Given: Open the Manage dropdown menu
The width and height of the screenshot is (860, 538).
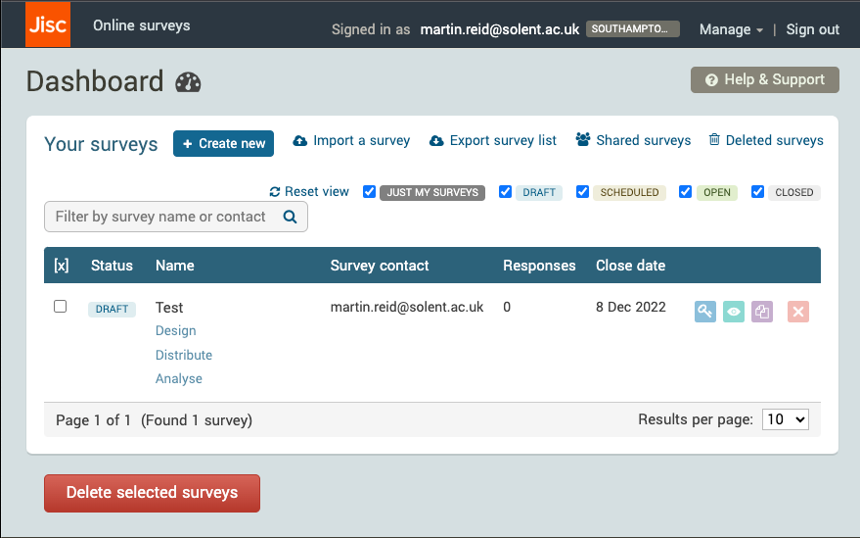Looking at the screenshot, I should pyautogui.click(x=731, y=30).
